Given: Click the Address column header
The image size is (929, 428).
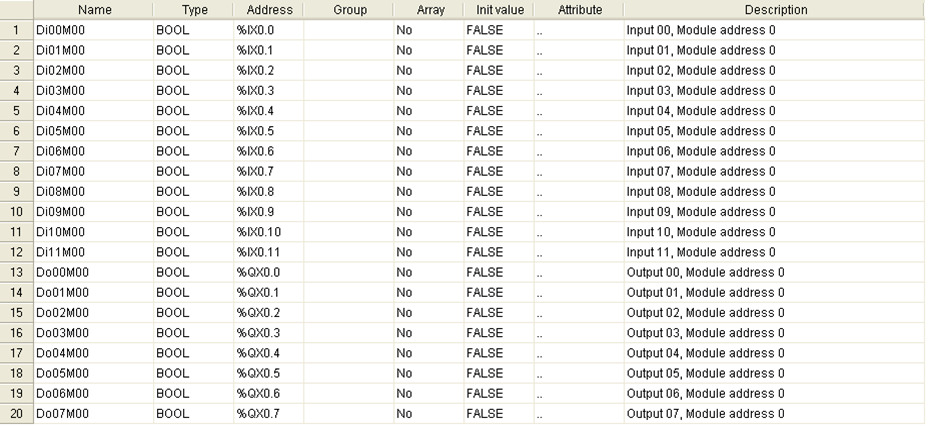Looking at the screenshot, I should tap(269, 9).
